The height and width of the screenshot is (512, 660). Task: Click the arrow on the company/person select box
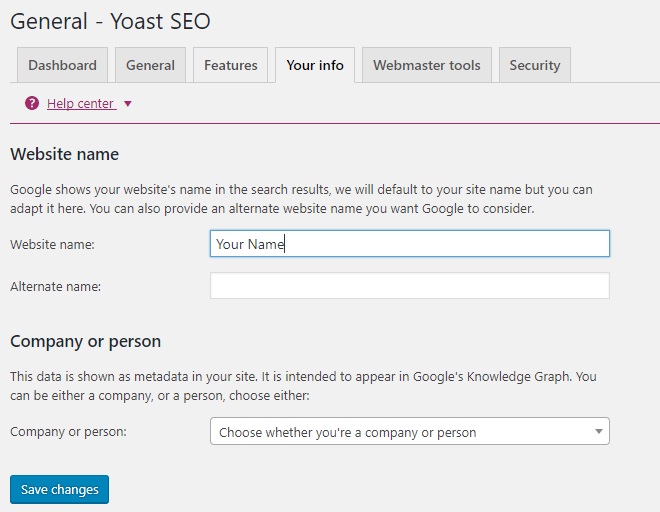(598, 432)
